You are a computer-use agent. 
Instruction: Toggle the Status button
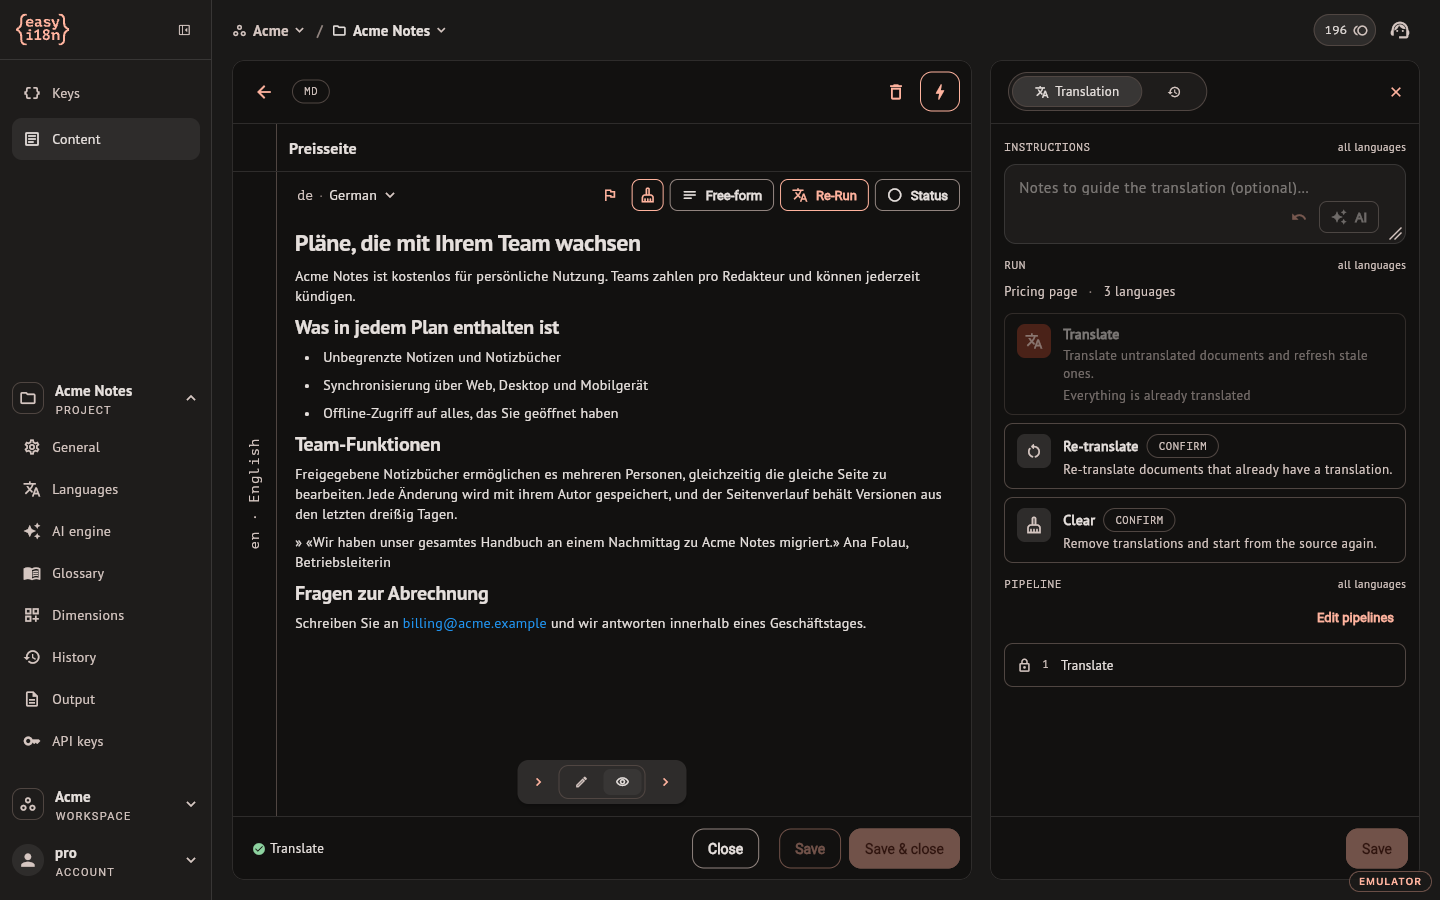tap(917, 195)
